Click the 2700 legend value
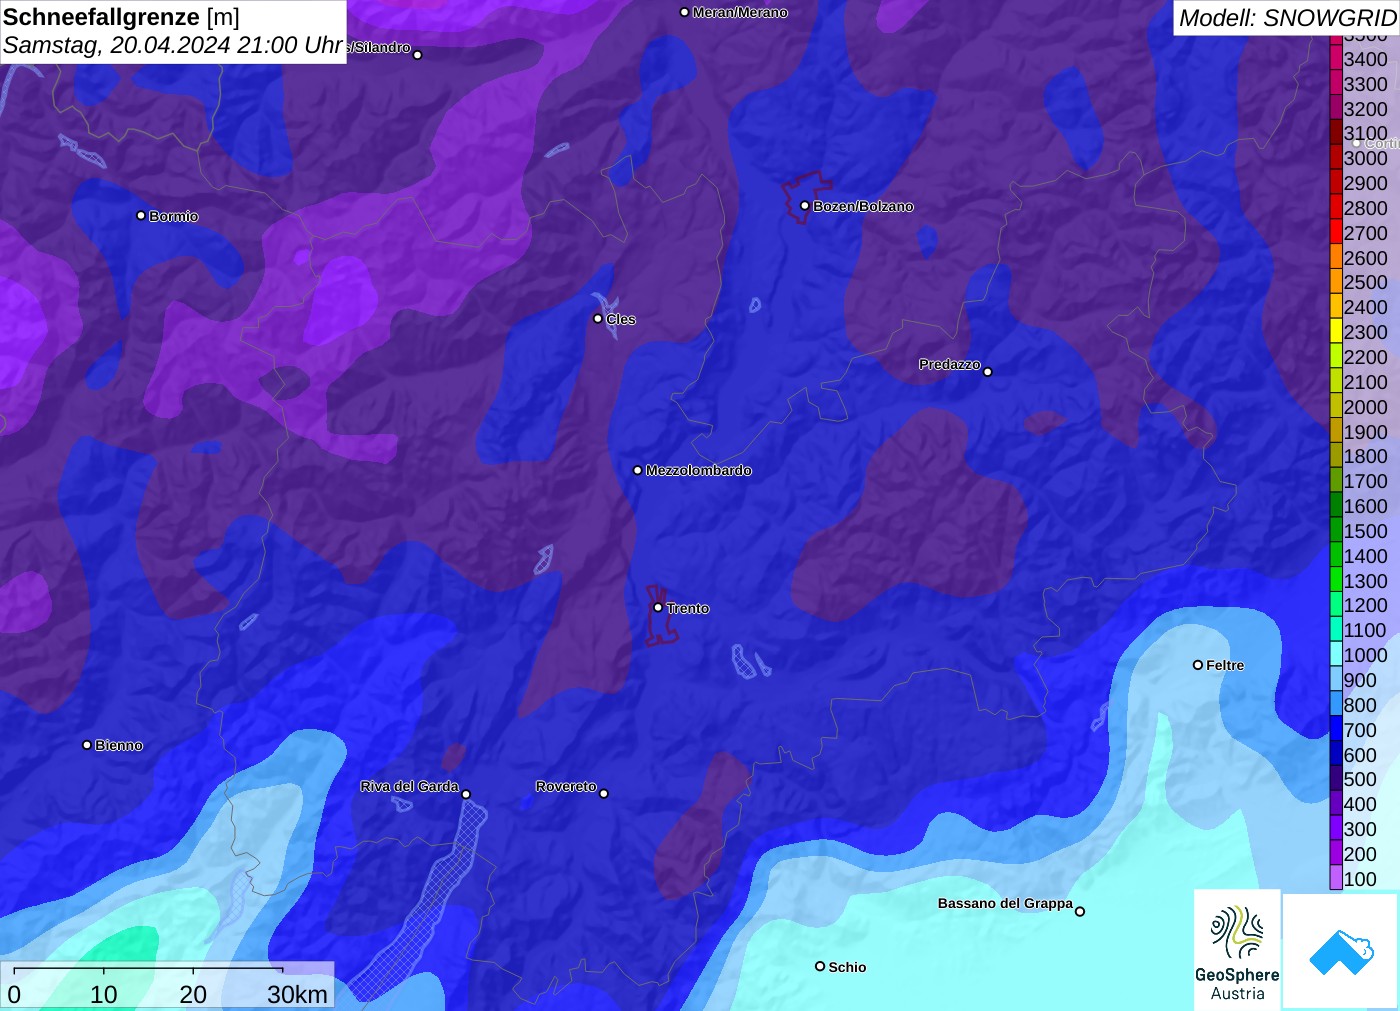This screenshot has width=1400, height=1011. (x=1365, y=233)
